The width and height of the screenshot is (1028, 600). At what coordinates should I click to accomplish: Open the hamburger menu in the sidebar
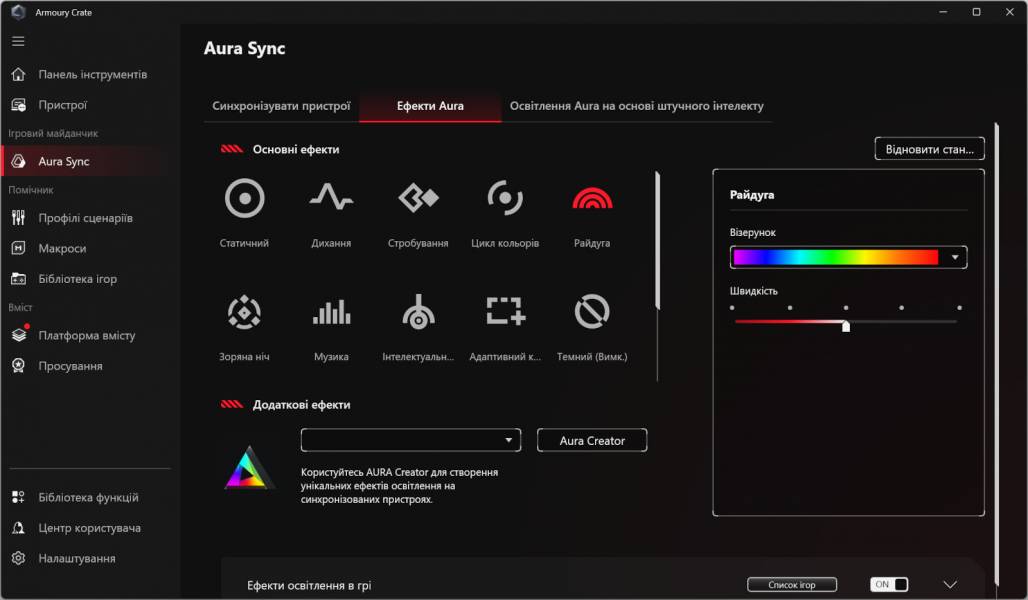click(18, 41)
